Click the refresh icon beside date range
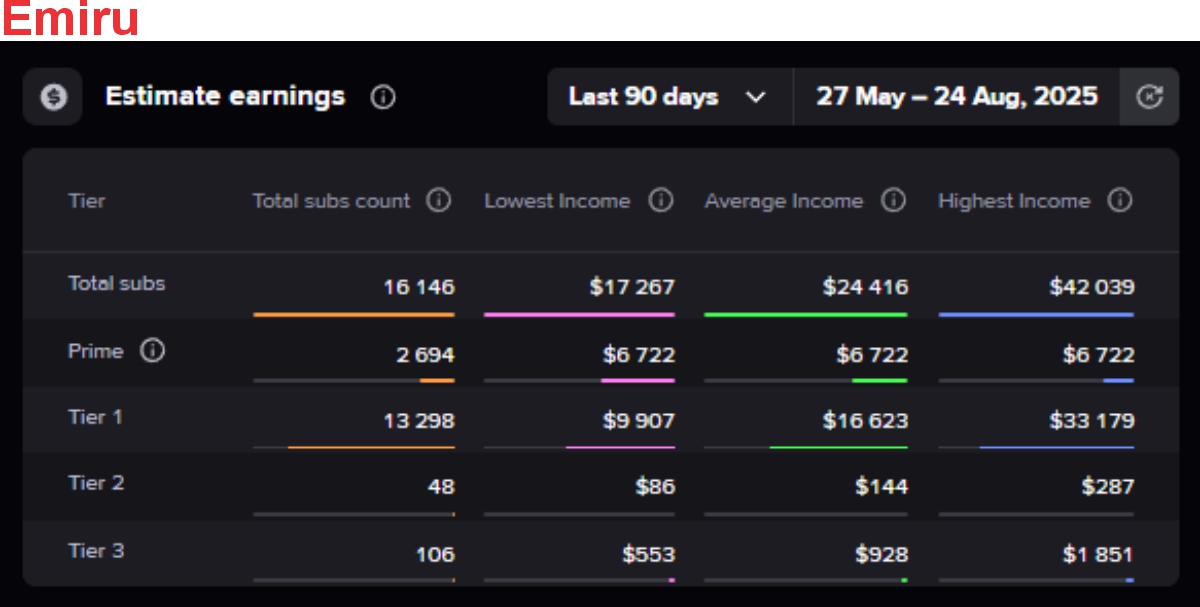 (x=1150, y=96)
